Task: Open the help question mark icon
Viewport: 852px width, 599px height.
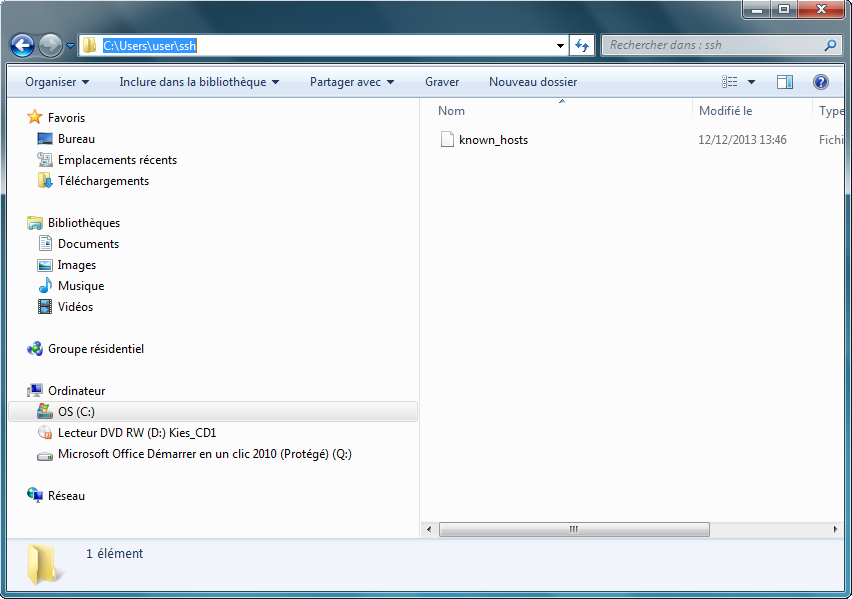Action: point(821,82)
